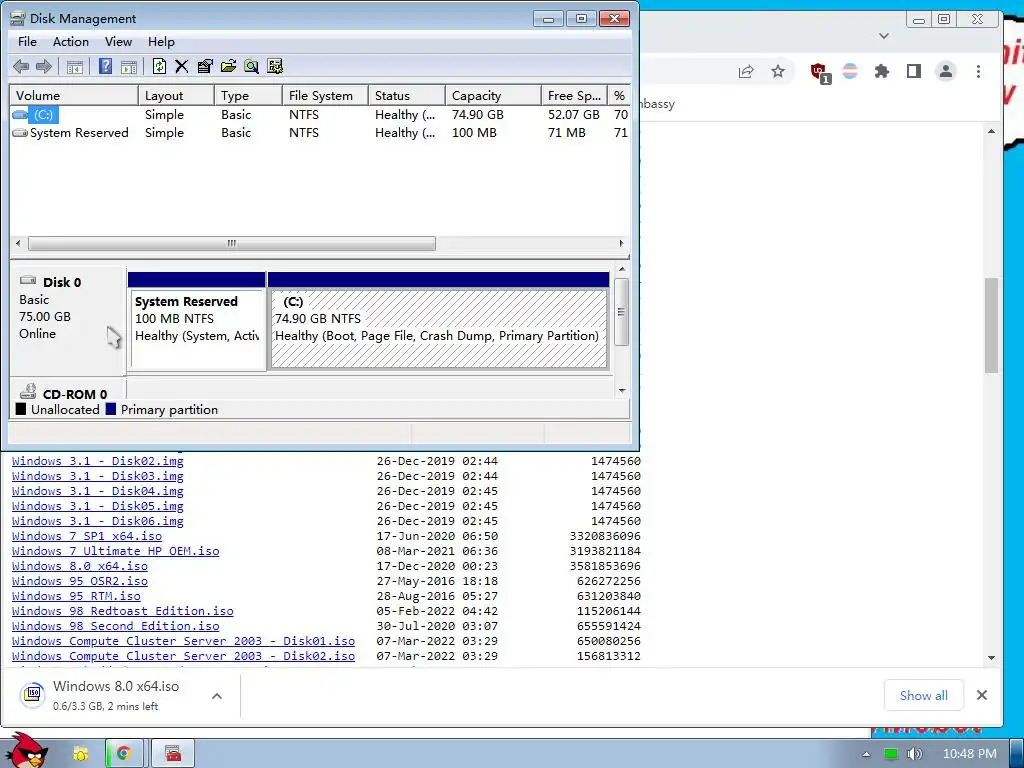1024x768 pixels.
Task: Expand Chrome tab search chevron
Action: 884,36
